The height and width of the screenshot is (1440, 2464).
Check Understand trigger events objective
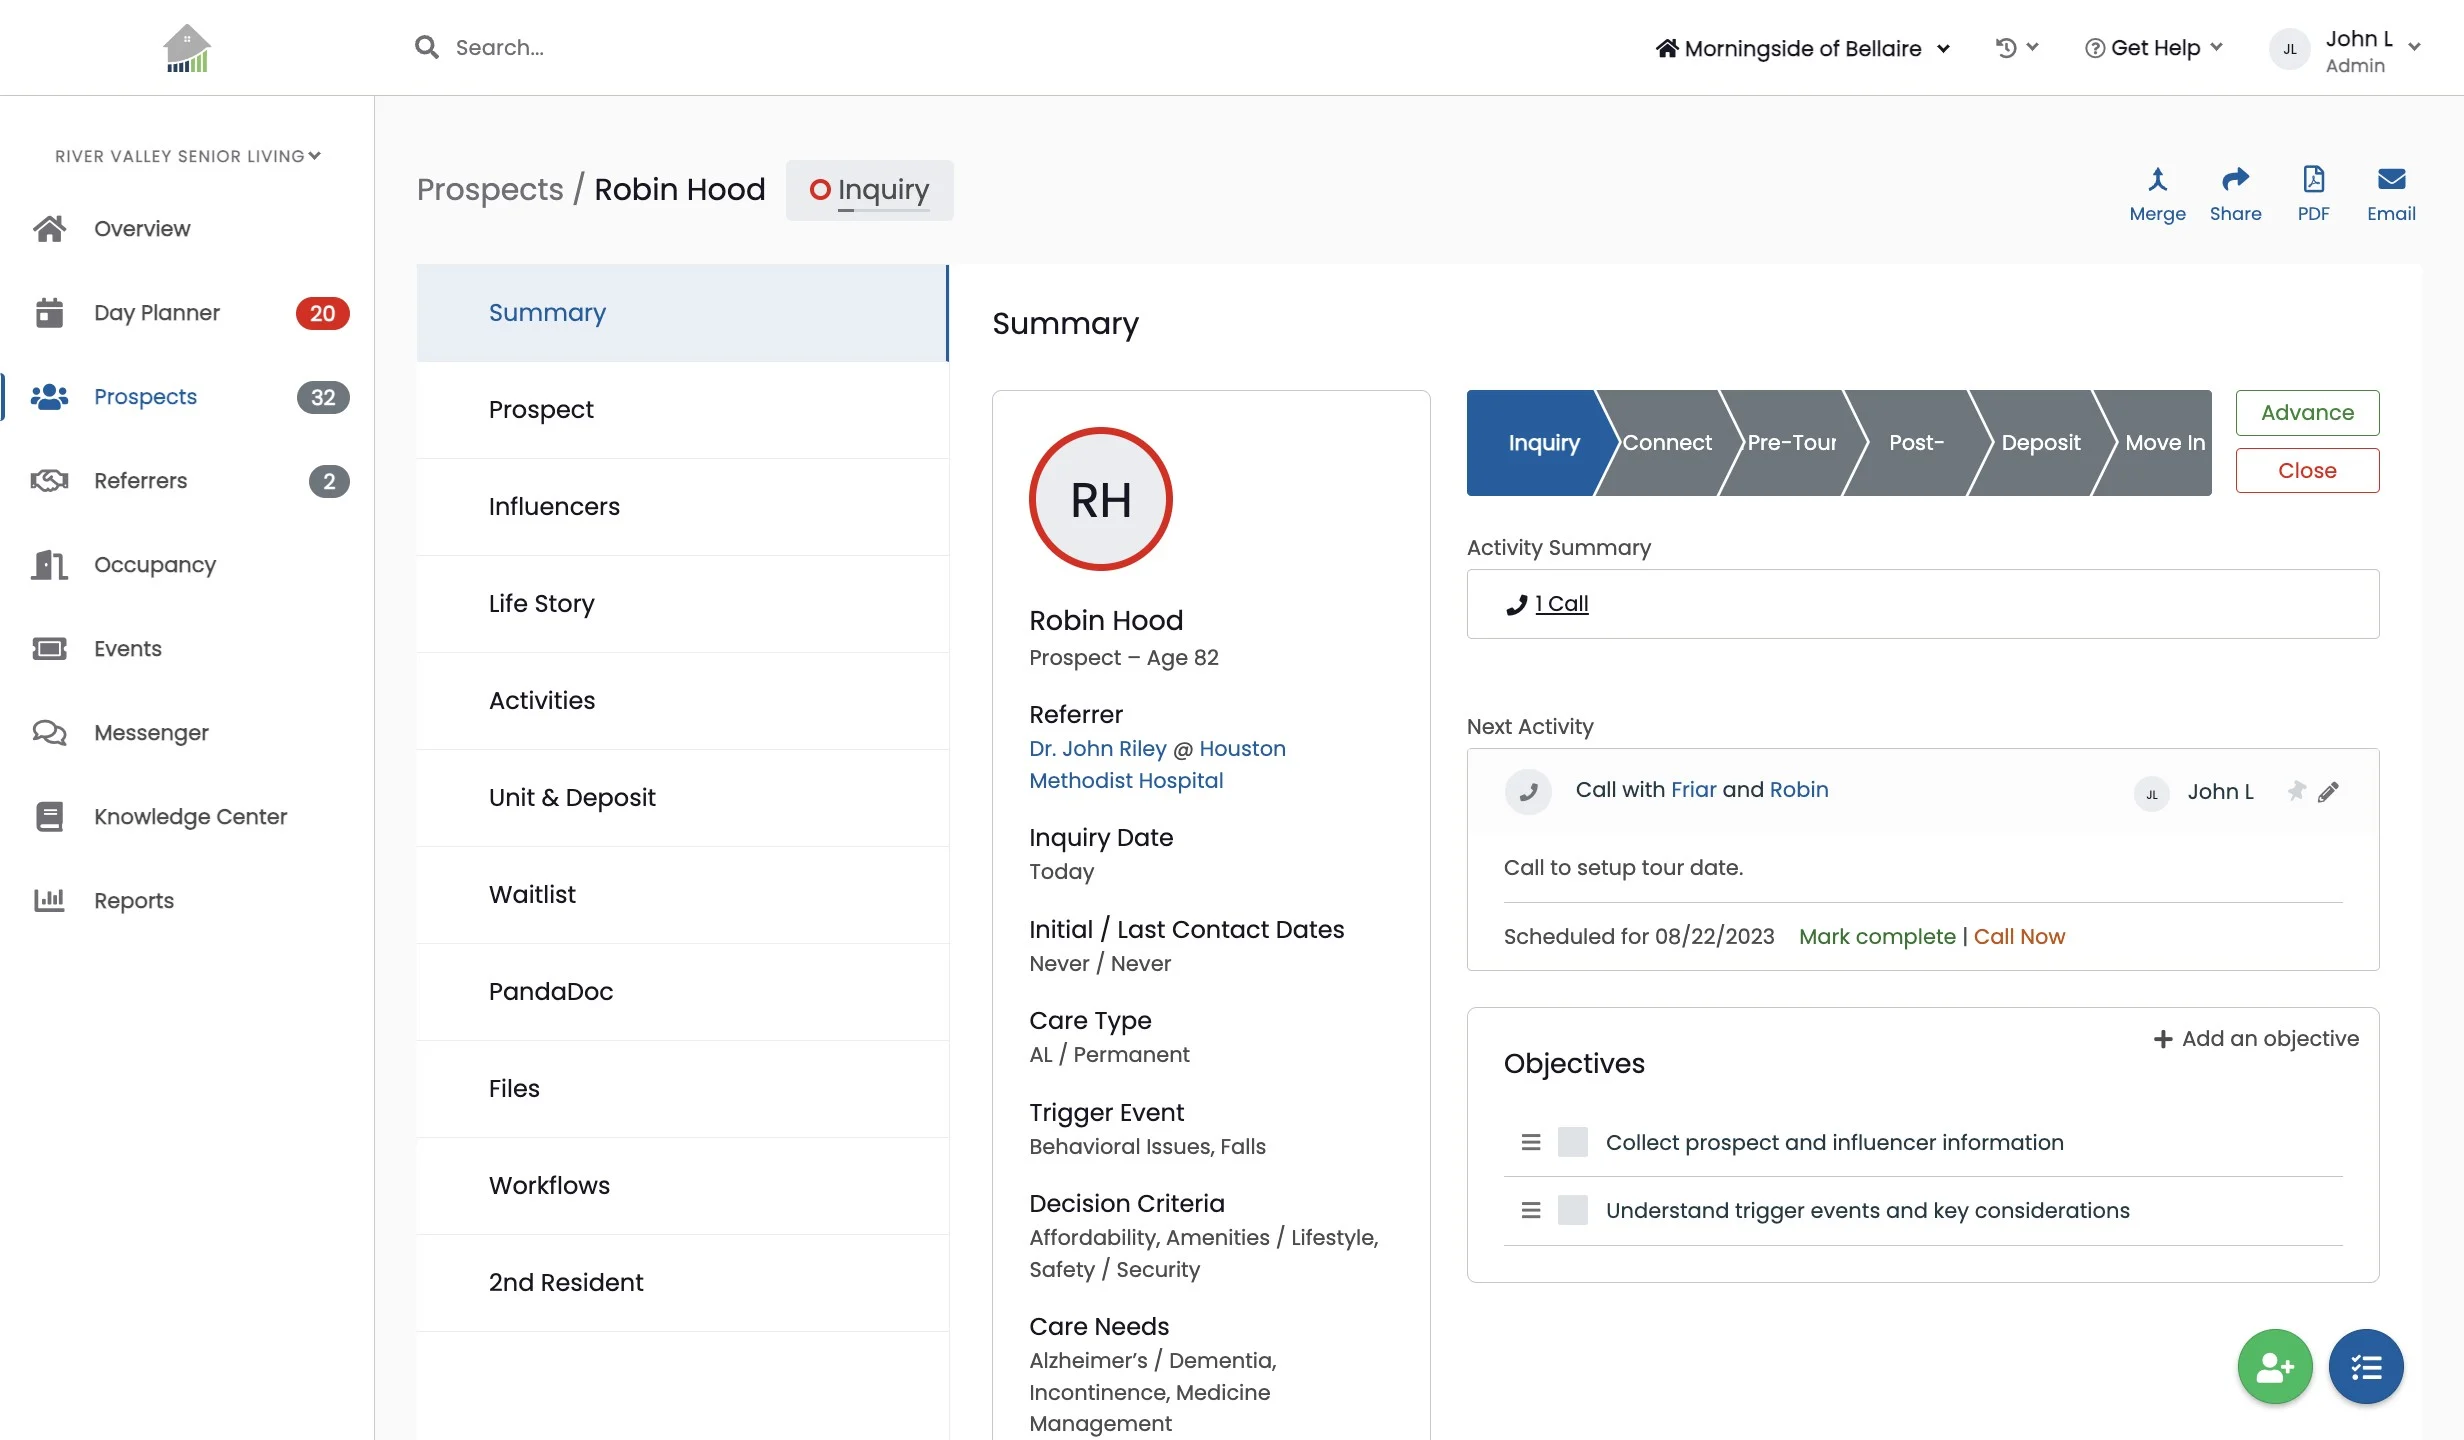pos(1572,1210)
